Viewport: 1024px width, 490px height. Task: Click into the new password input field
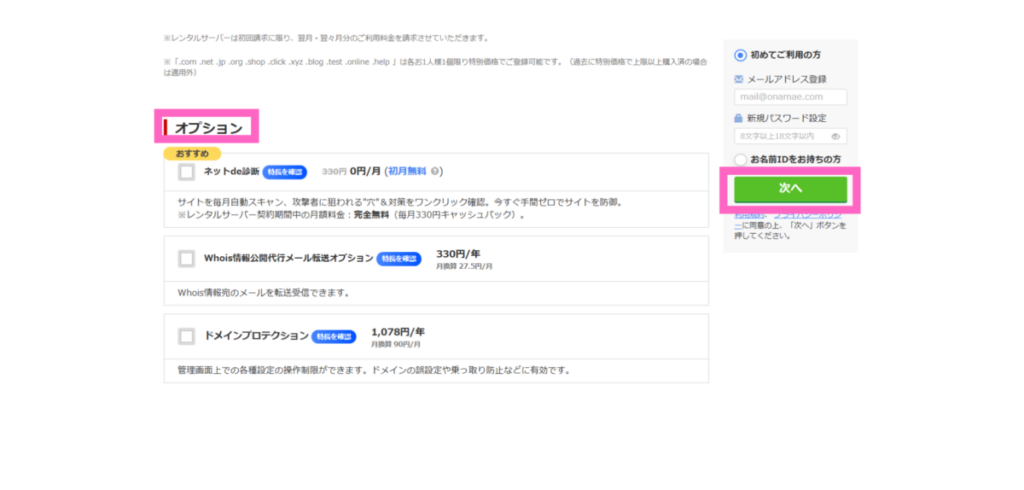782,136
